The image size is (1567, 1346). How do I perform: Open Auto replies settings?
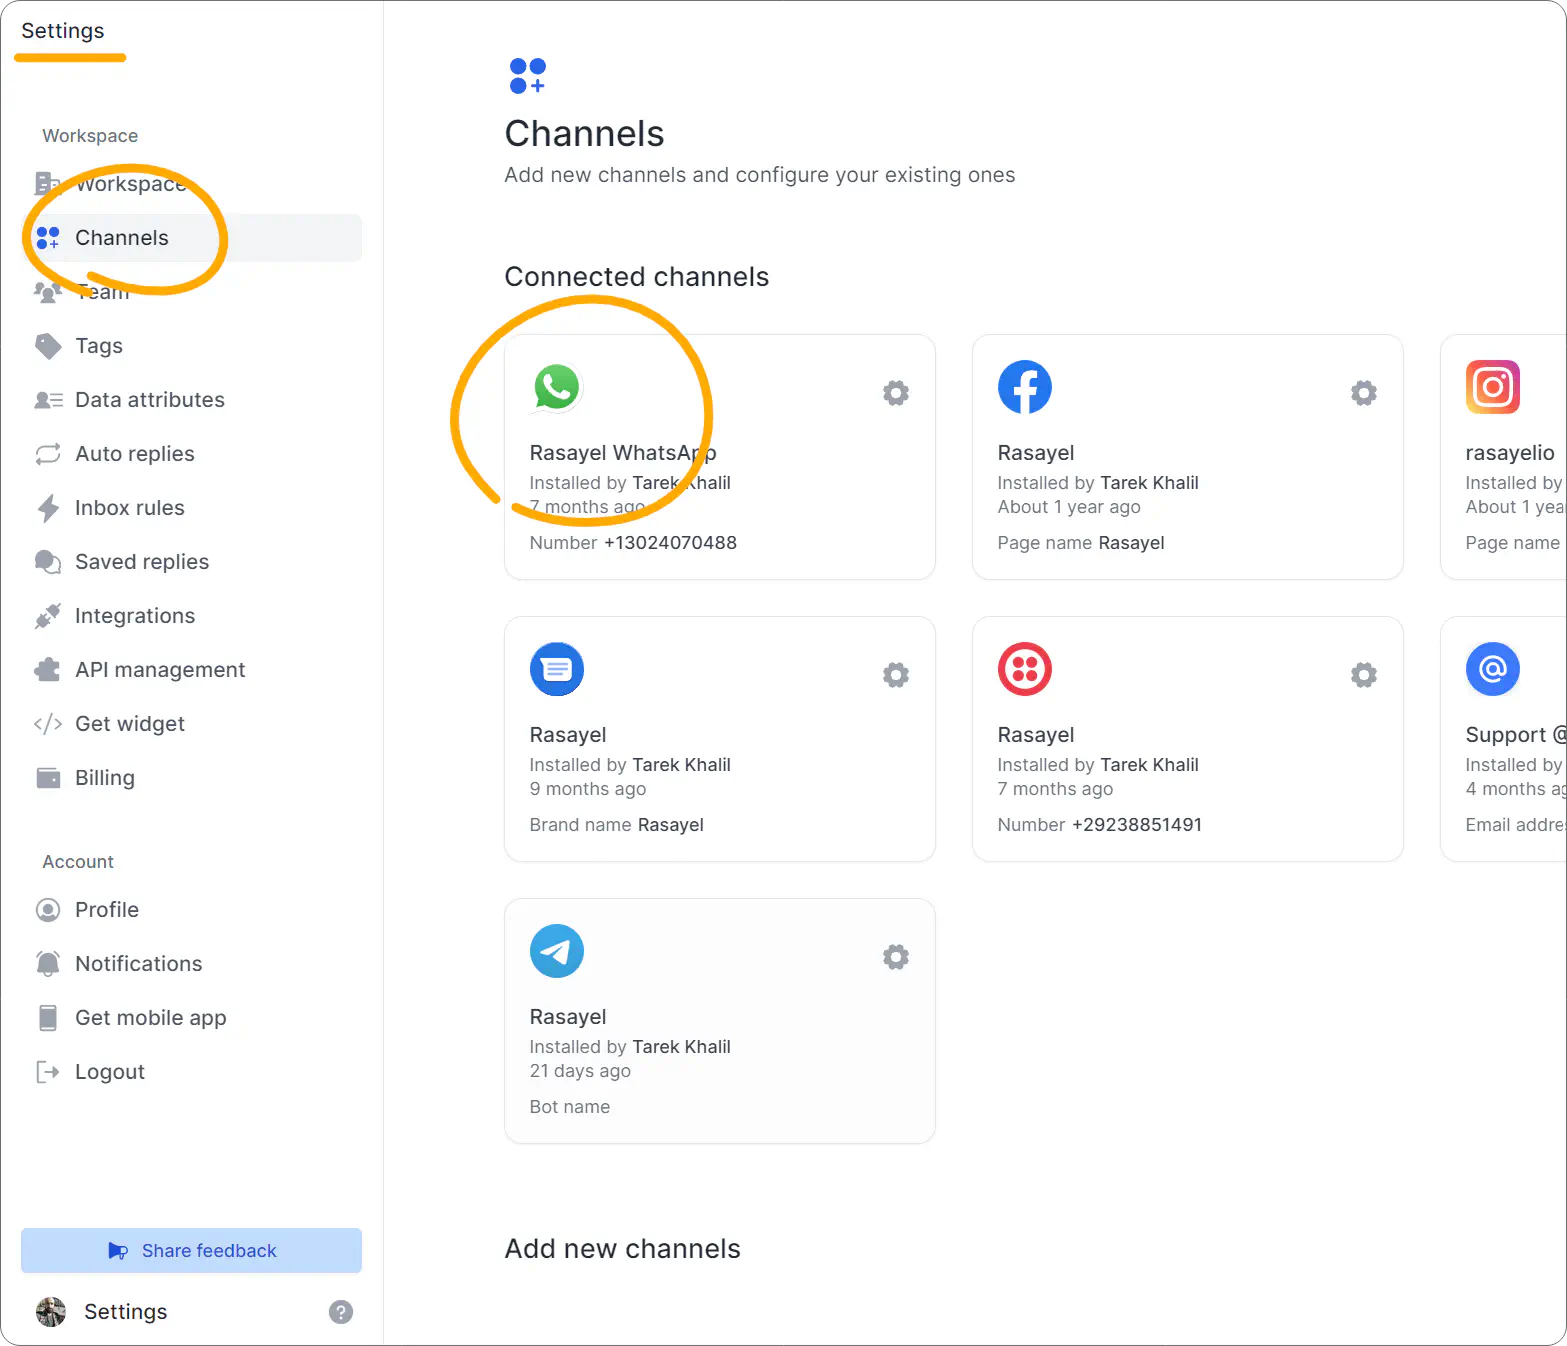point(191,454)
